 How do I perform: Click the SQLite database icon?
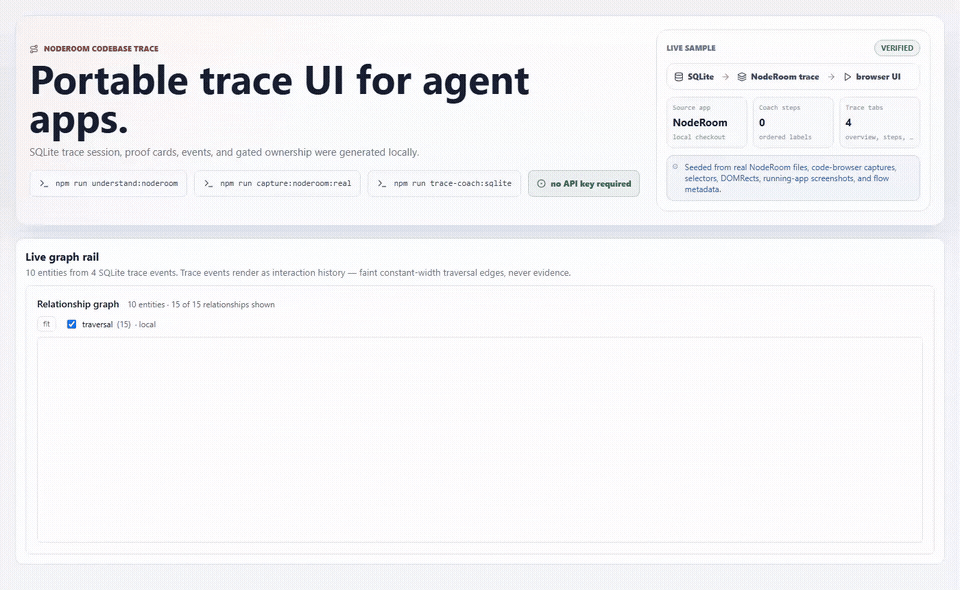click(x=678, y=77)
